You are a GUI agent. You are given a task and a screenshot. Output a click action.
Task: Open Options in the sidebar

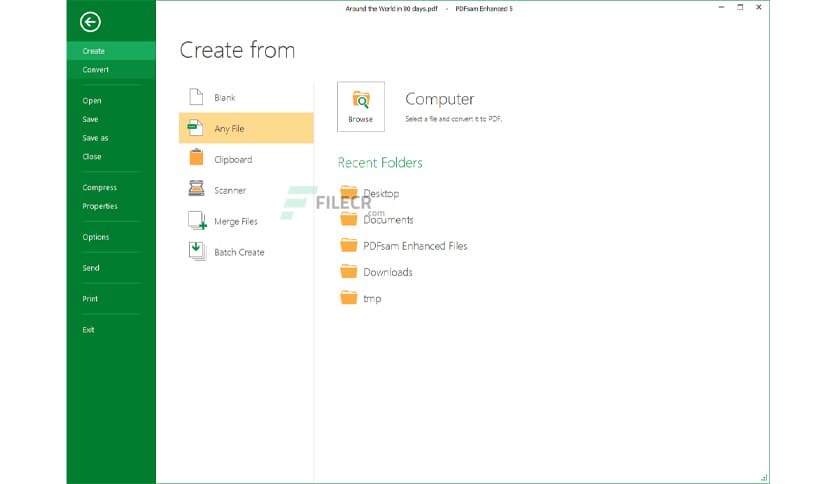click(x=96, y=237)
